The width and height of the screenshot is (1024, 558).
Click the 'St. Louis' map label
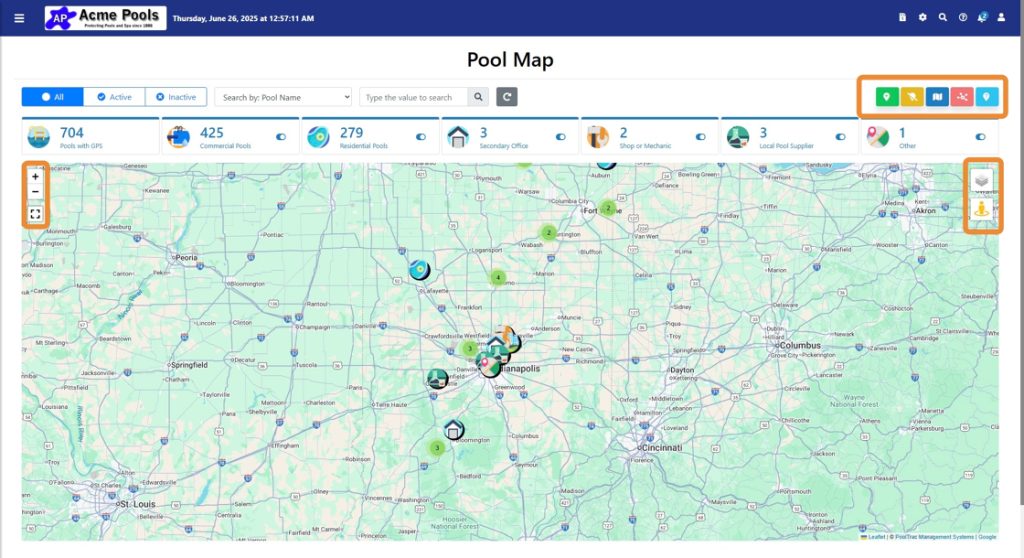tap(136, 504)
